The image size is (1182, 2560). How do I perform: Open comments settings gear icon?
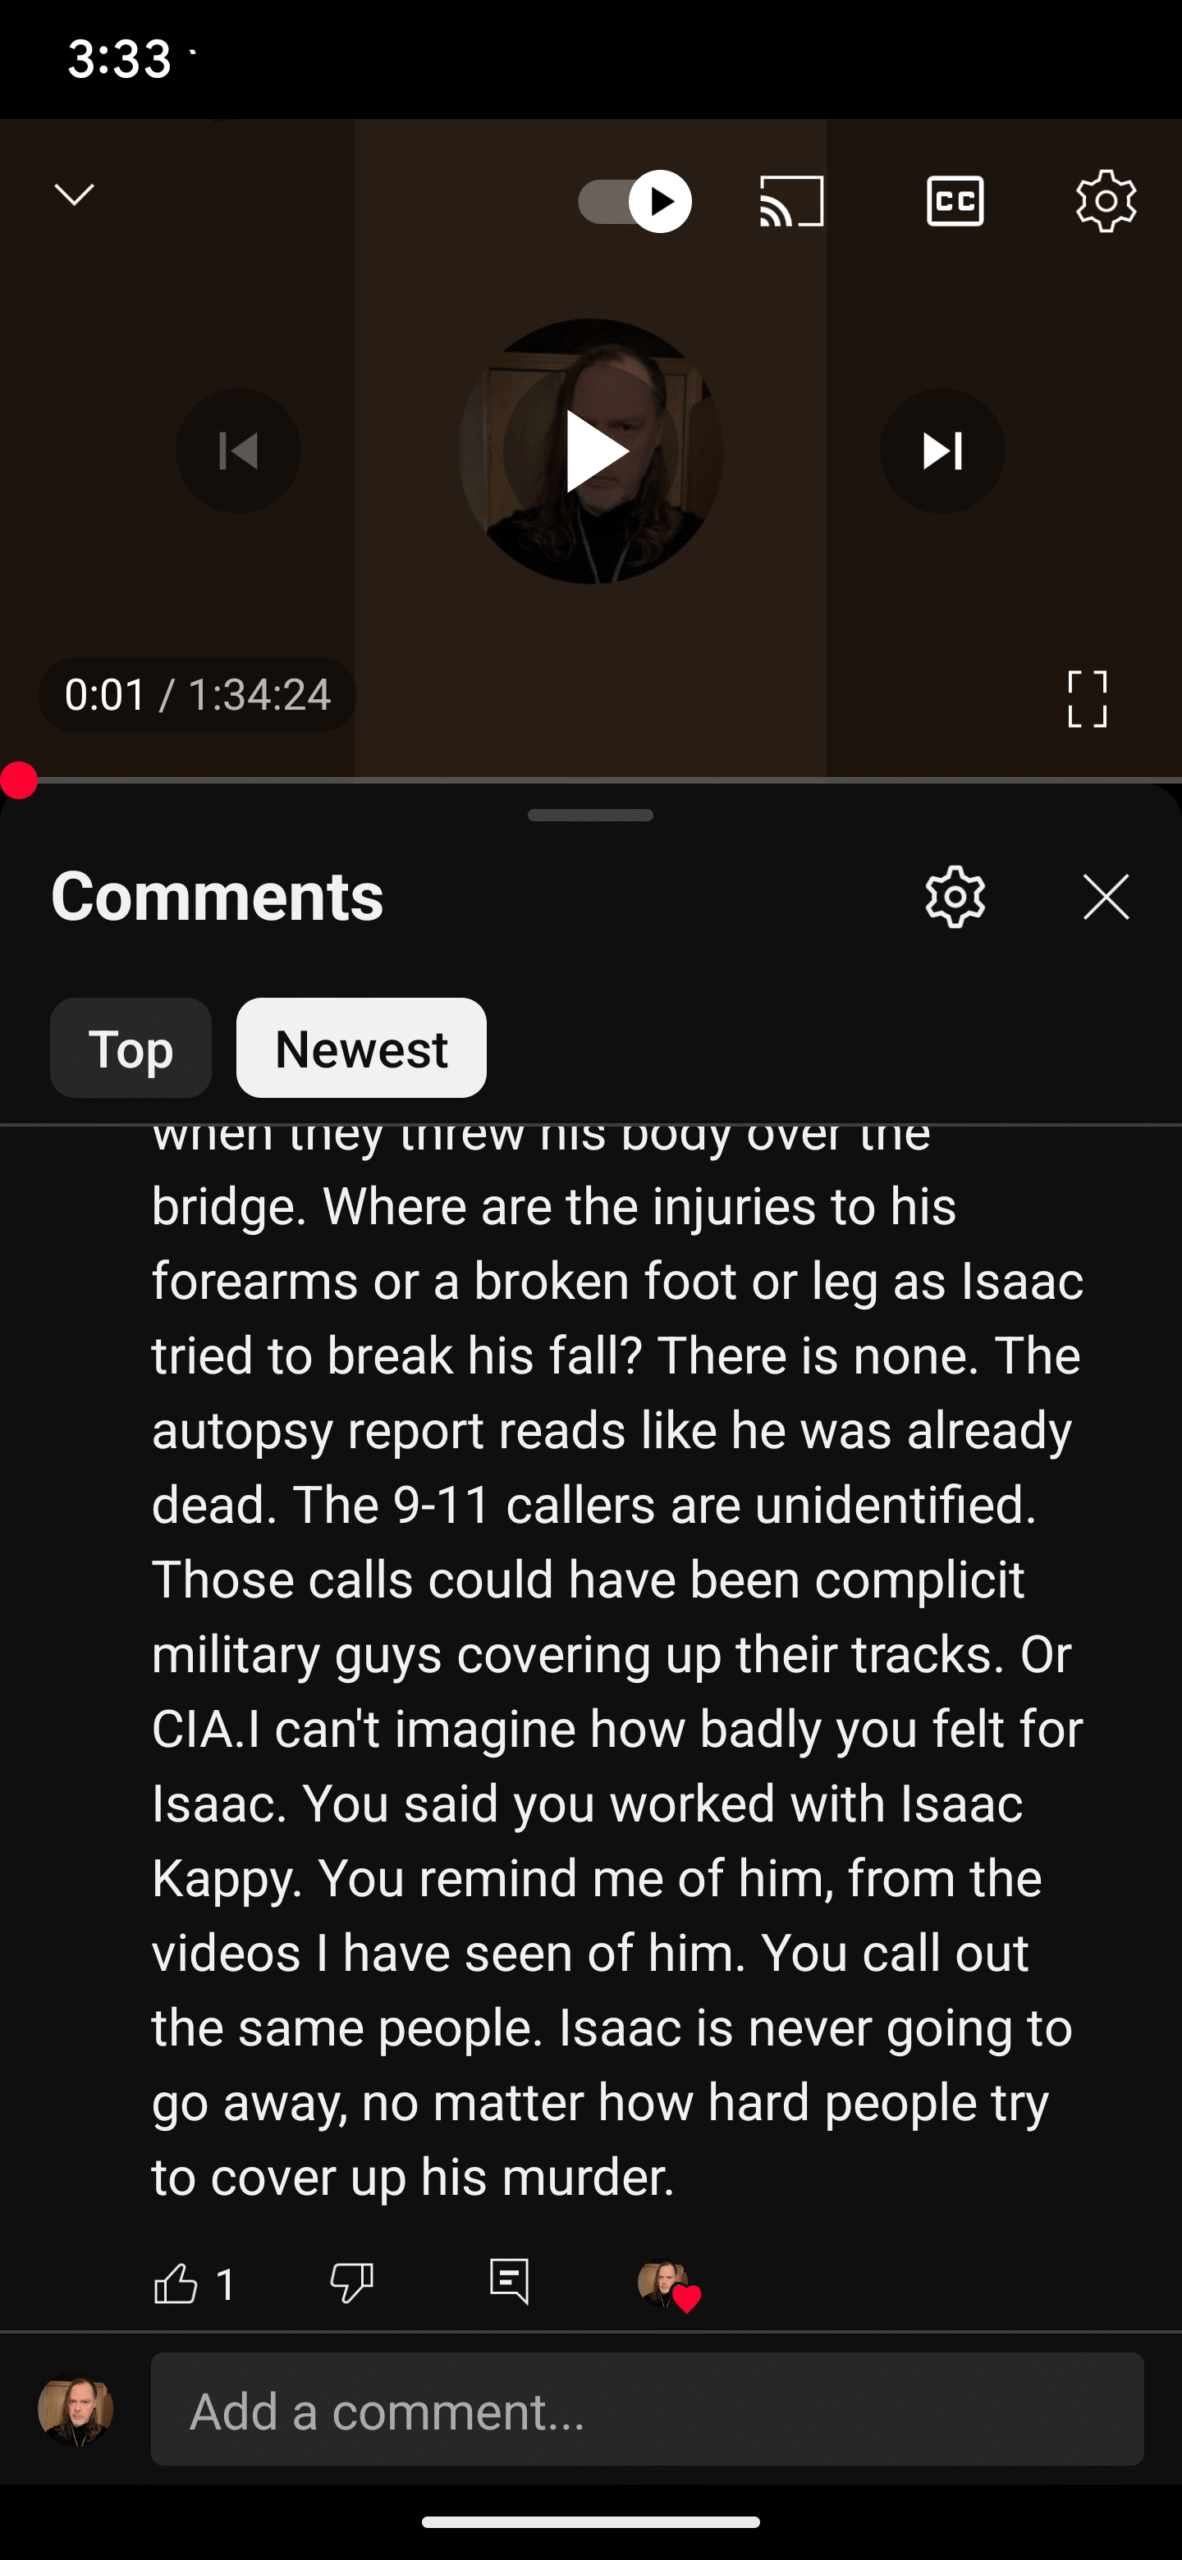coord(955,896)
